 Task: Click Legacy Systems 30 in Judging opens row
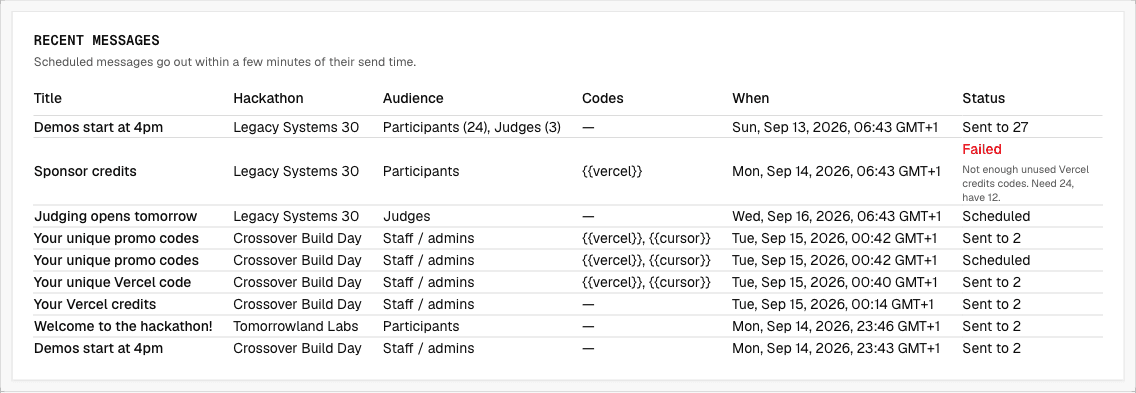coord(296,216)
